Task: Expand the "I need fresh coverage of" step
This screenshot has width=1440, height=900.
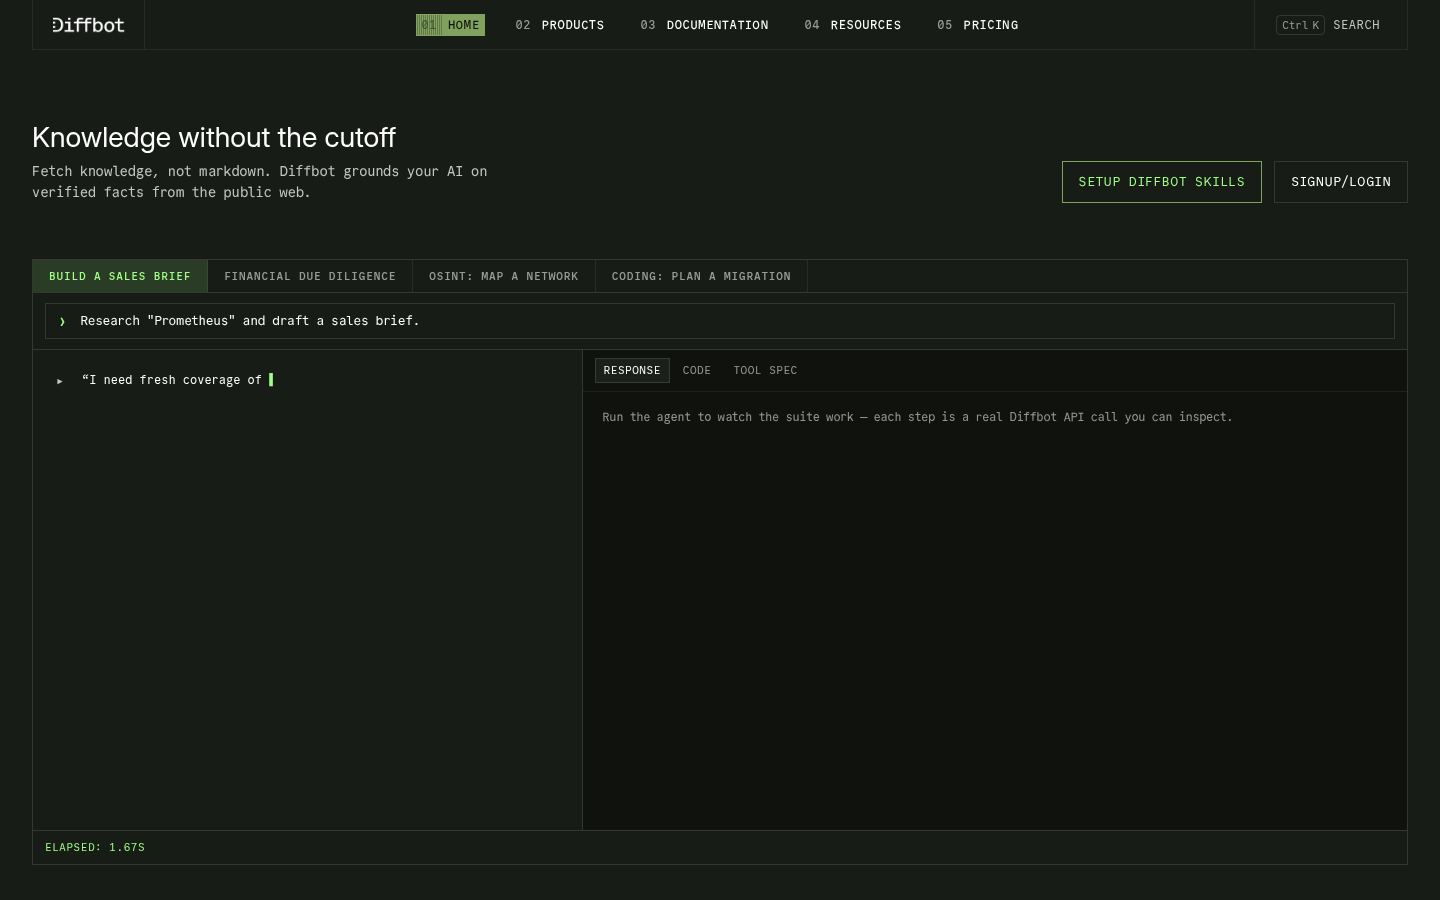Action: coord(60,381)
